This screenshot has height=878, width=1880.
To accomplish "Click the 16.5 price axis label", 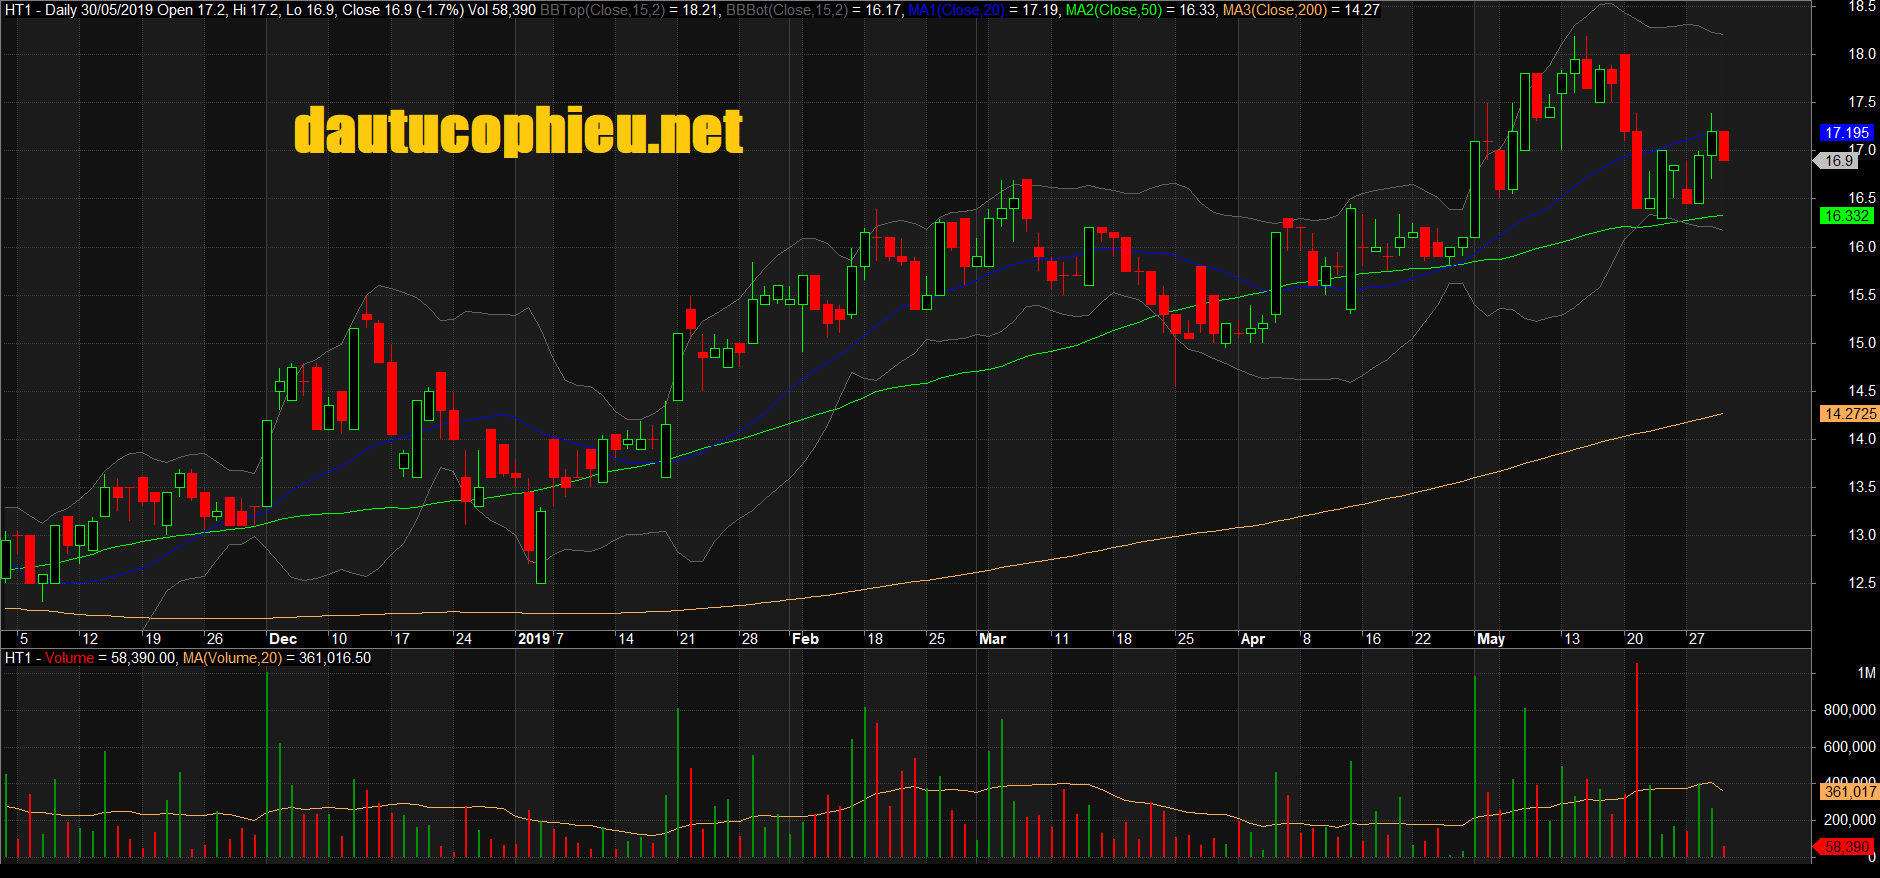I will pos(1862,198).
